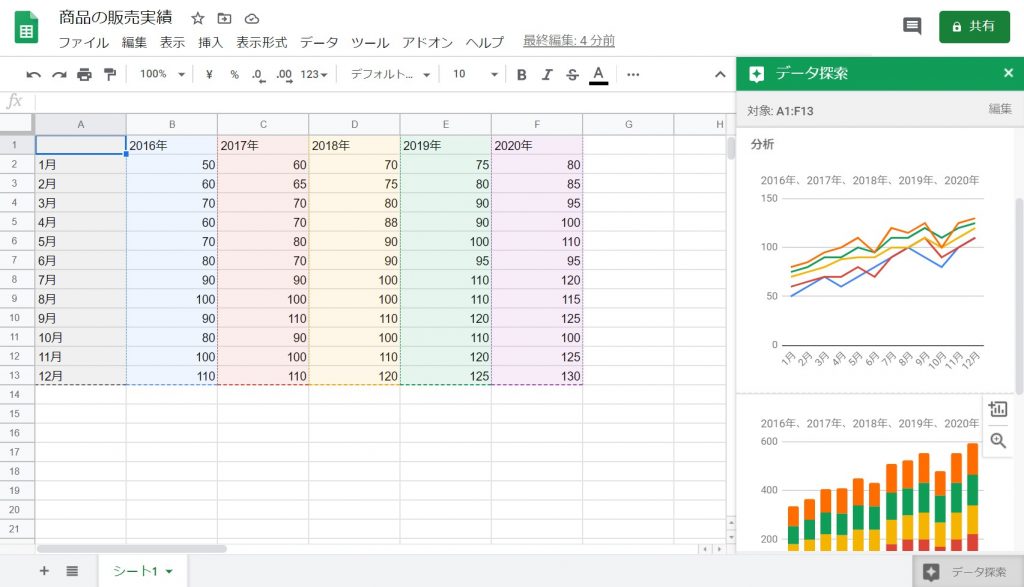Click the select all corner box
Image resolution: width=1024 pixels, height=587 pixels.
[x=17, y=124]
